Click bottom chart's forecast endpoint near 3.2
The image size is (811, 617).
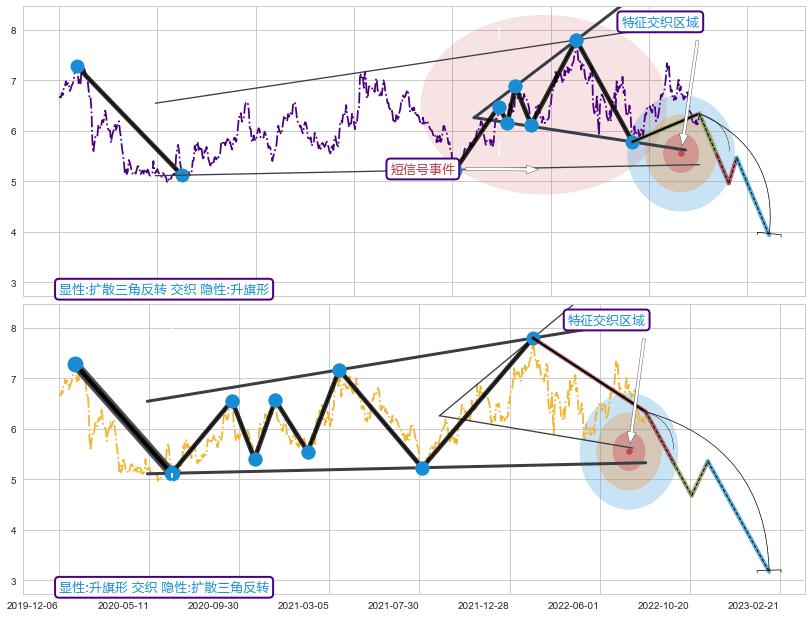(x=768, y=571)
